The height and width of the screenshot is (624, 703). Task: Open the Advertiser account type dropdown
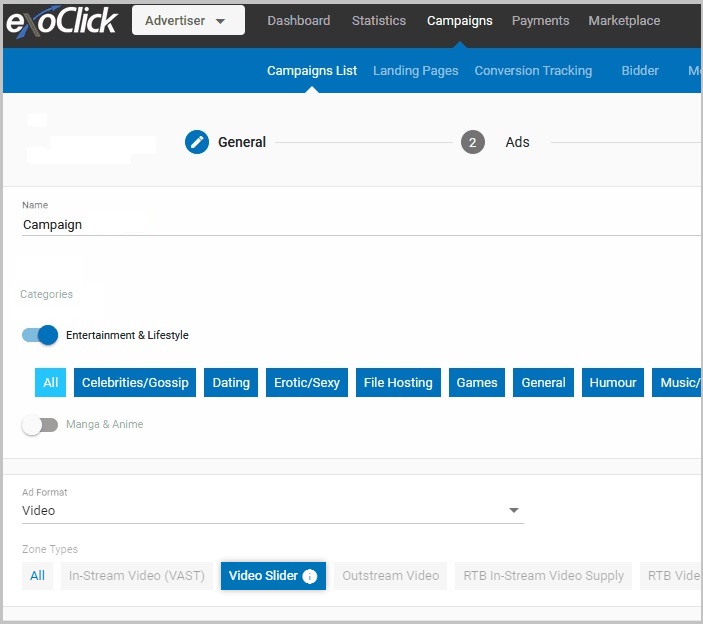point(188,21)
